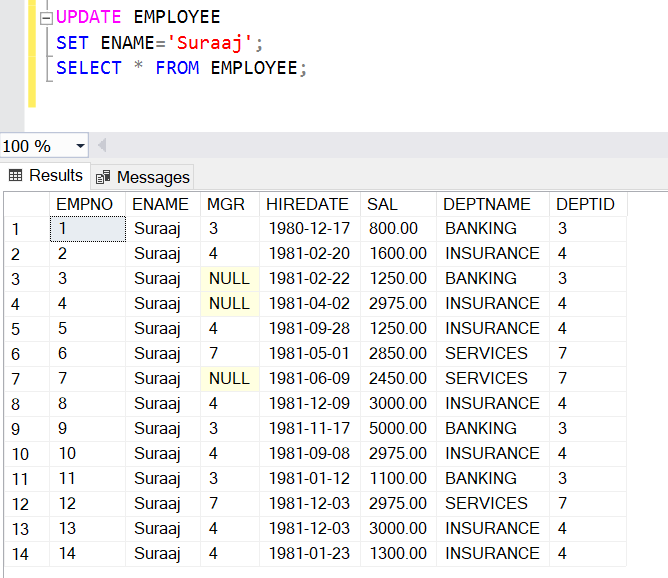
Task: Click the Messages tab icon
Action: point(103,177)
